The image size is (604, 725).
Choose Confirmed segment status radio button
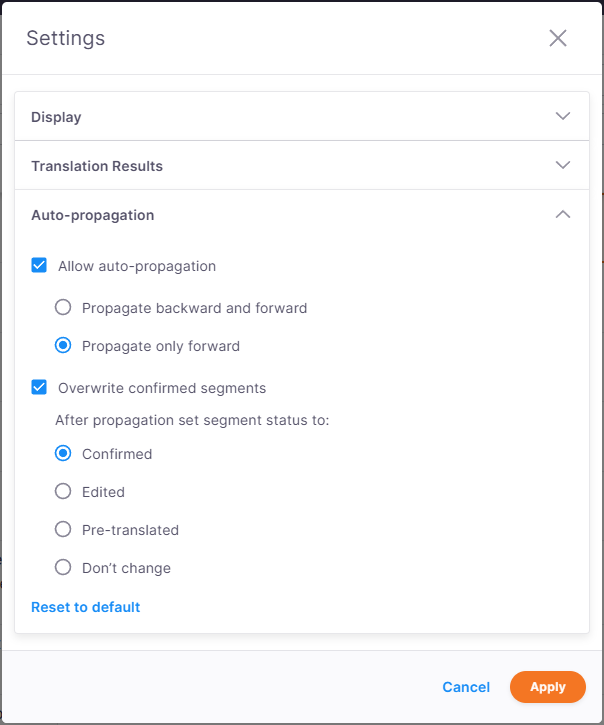(x=63, y=454)
